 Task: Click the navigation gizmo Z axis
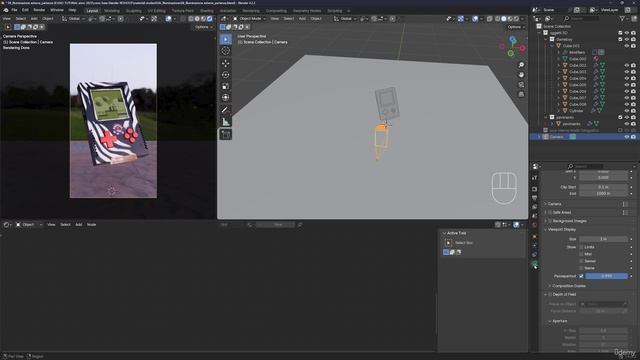(x=513, y=40)
